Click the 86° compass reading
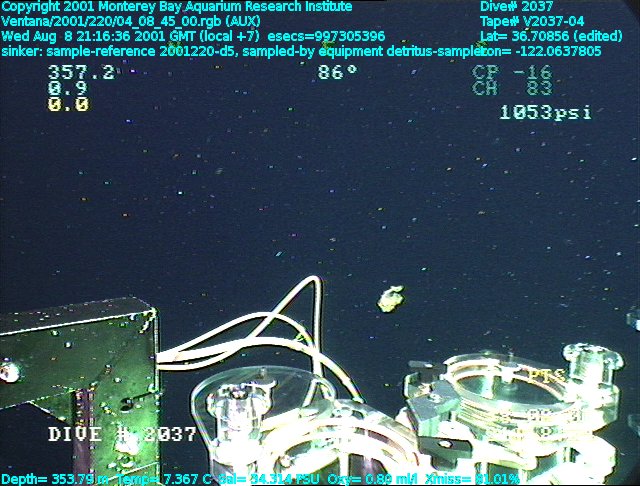 tap(338, 73)
